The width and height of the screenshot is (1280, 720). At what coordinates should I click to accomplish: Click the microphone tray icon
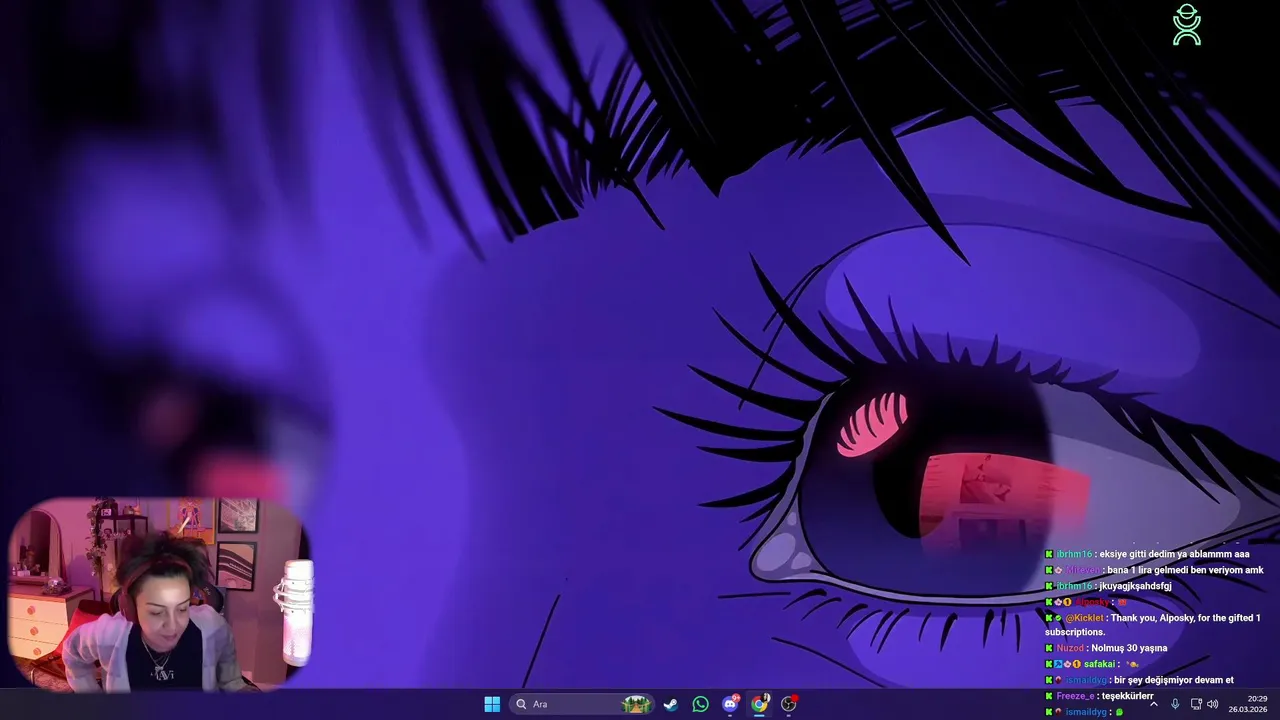pyautogui.click(x=1175, y=704)
